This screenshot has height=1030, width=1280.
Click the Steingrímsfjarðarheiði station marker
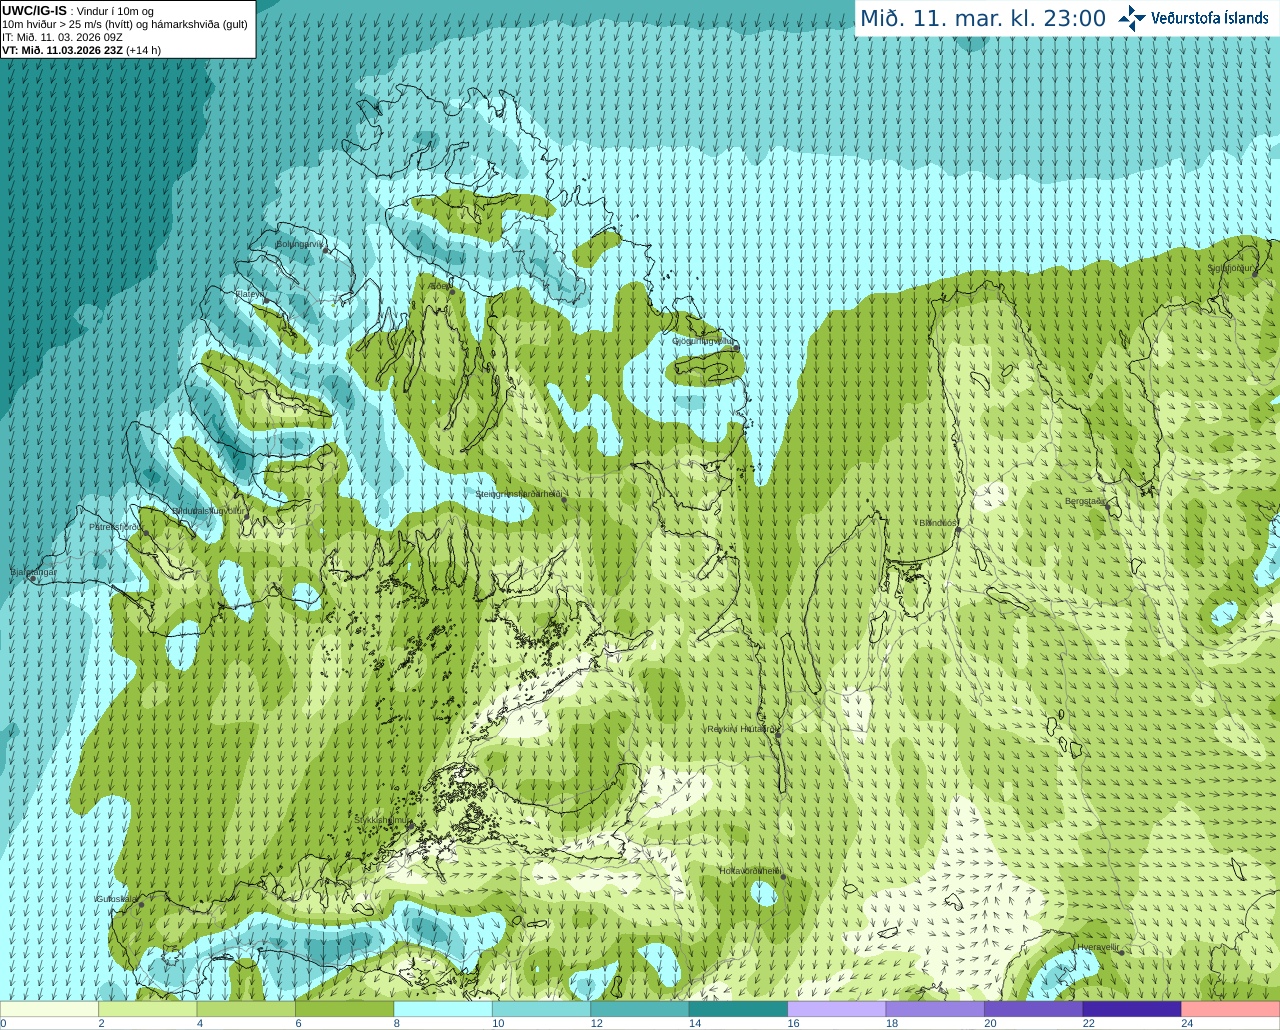pos(564,500)
